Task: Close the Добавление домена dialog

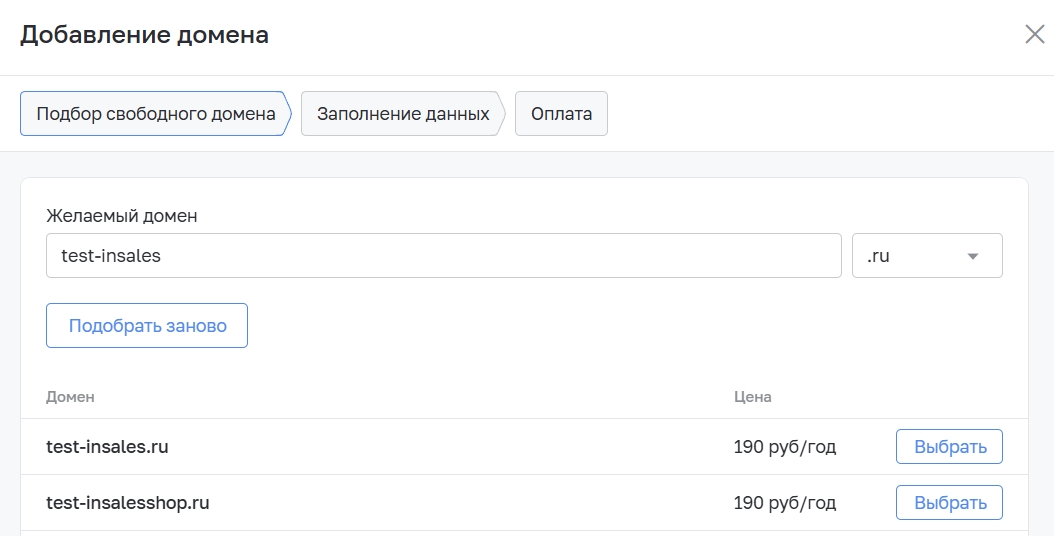Action: [x=1035, y=34]
